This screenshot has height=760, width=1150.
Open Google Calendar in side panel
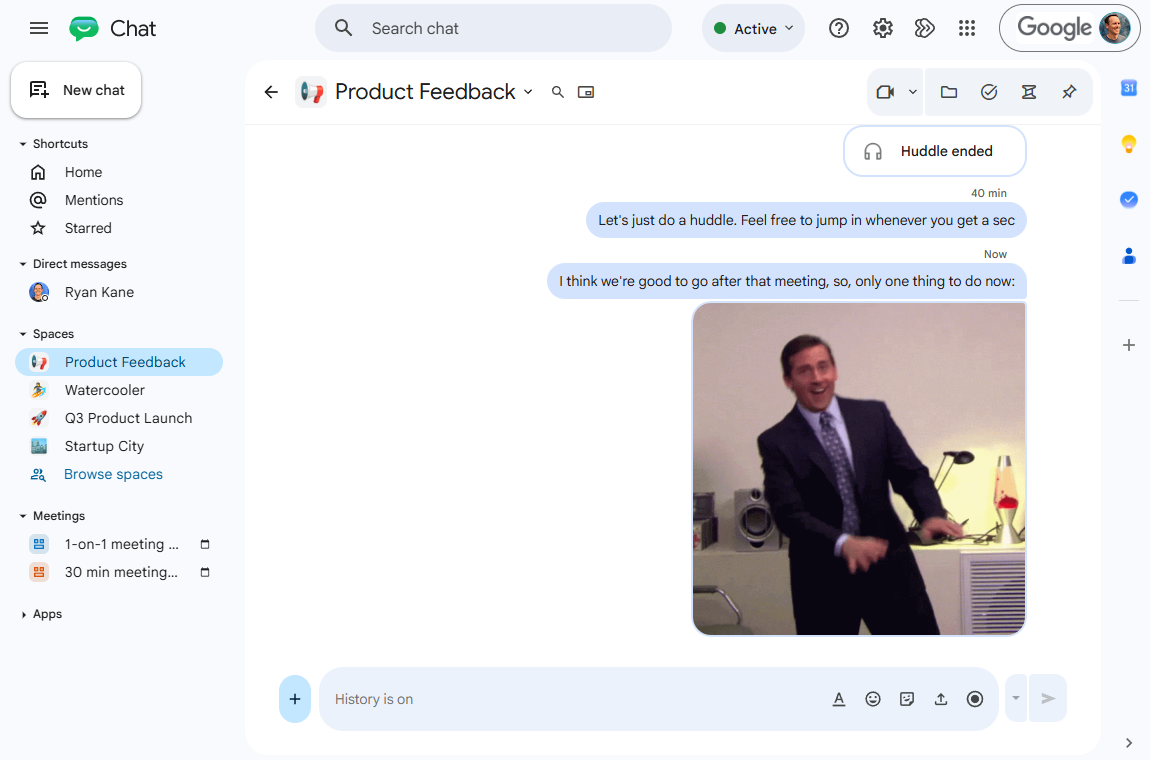[x=1129, y=88]
